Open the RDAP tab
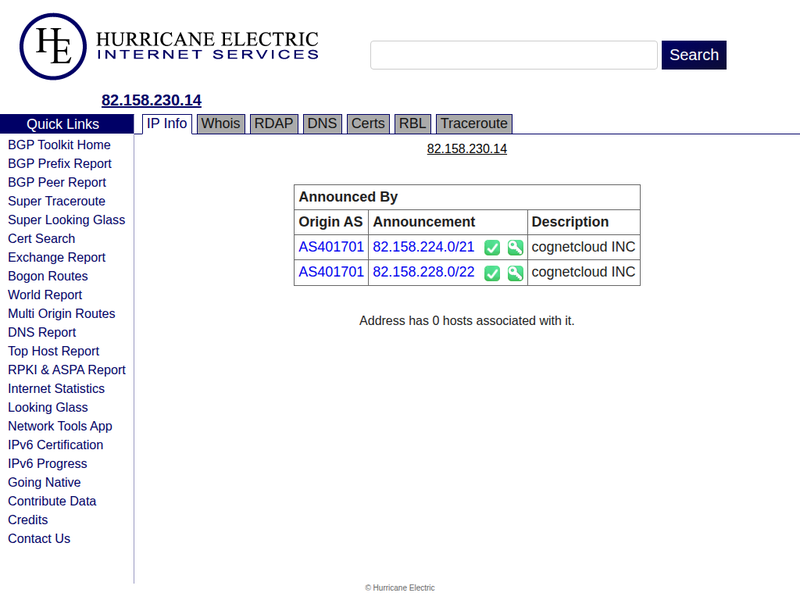The width and height of the screenshot is (800, 600). pyautogui.click(x=273, y=123)
